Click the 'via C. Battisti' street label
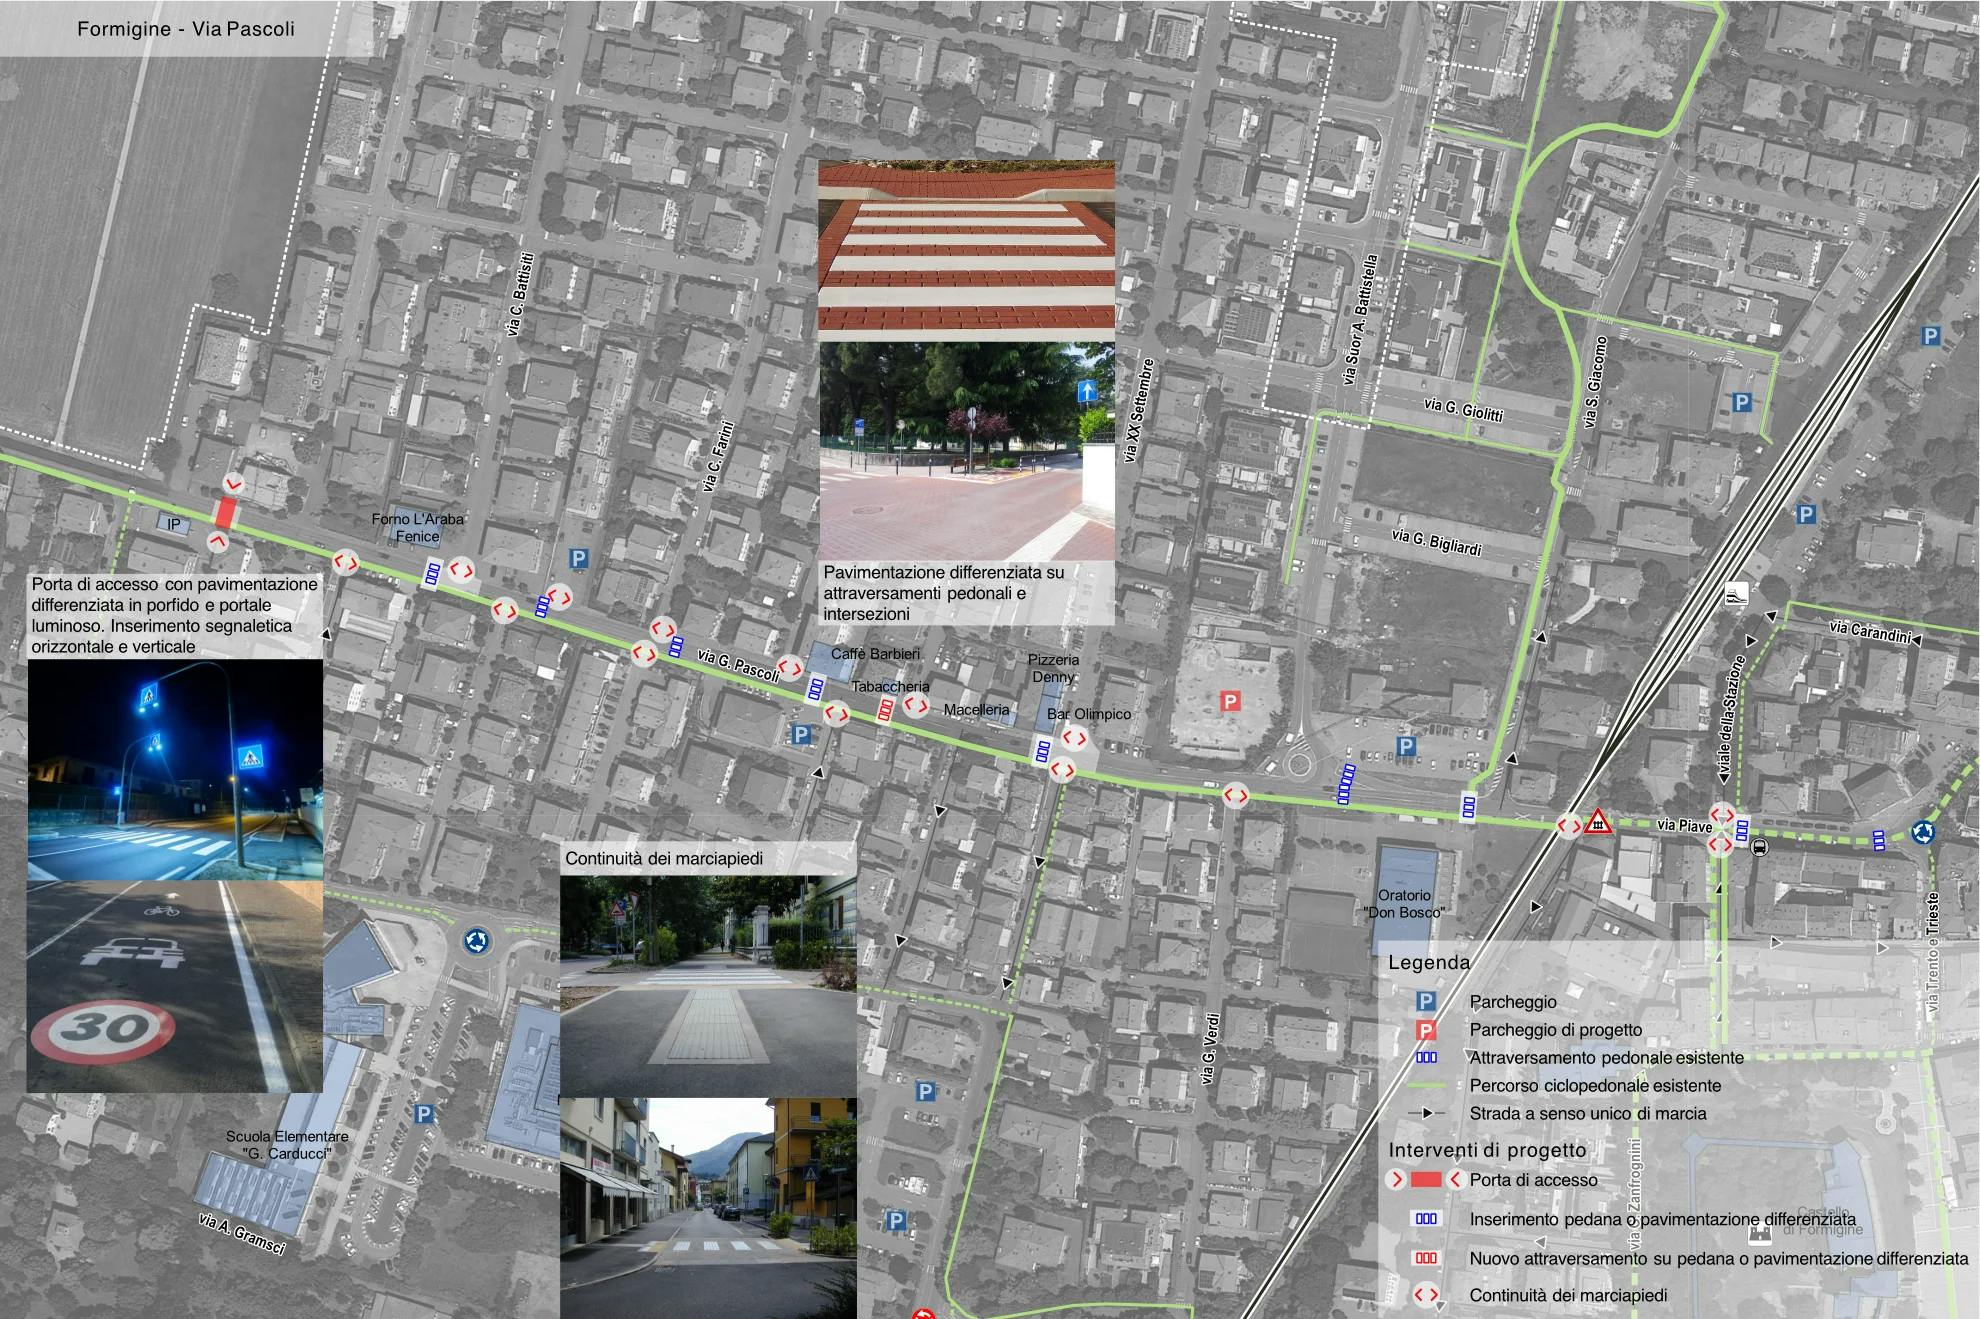The height and width of the screenshot is (1319, 1980). click(520, 294)
